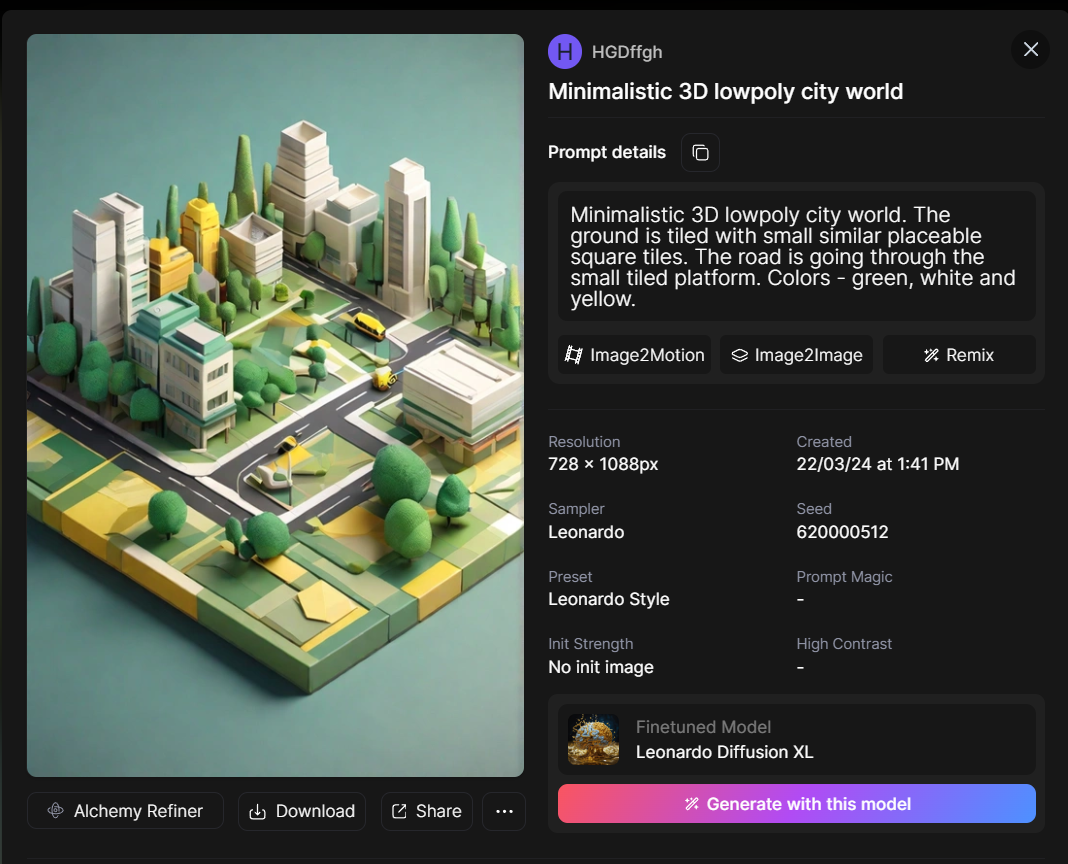
Task: Click the prompt description text box
Action: (796, 257)
